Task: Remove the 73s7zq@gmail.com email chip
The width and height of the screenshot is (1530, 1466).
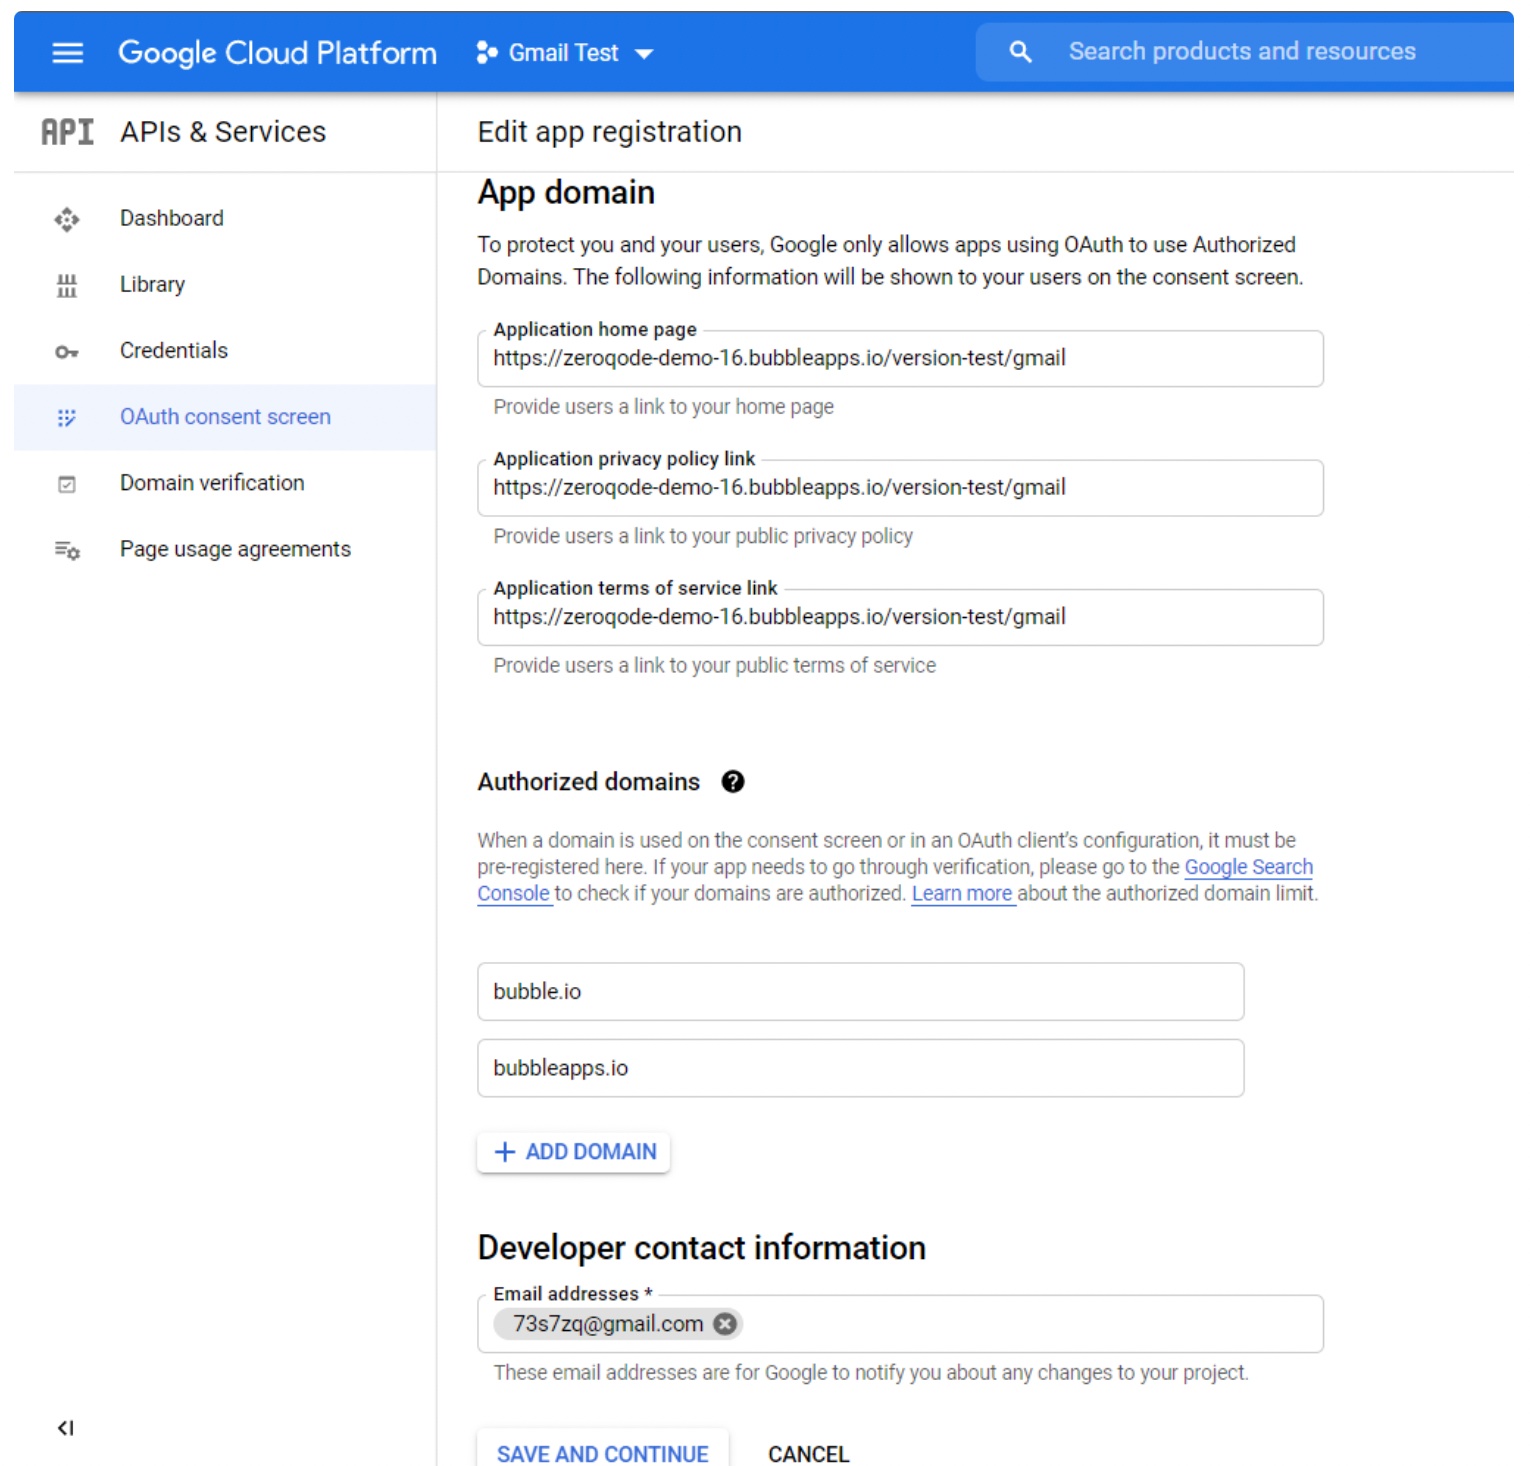Action: click(x=725, y=1324)
